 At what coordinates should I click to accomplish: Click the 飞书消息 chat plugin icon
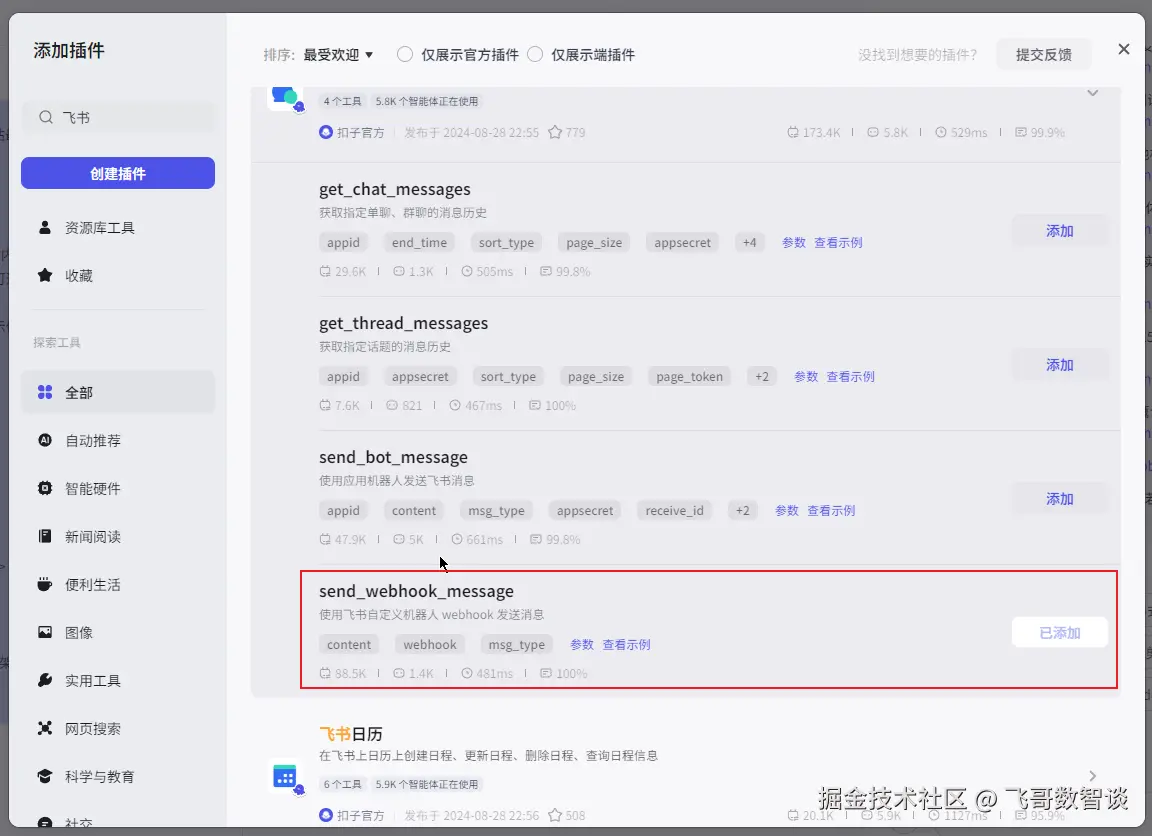pyautogui.click(x=285, y=98)
